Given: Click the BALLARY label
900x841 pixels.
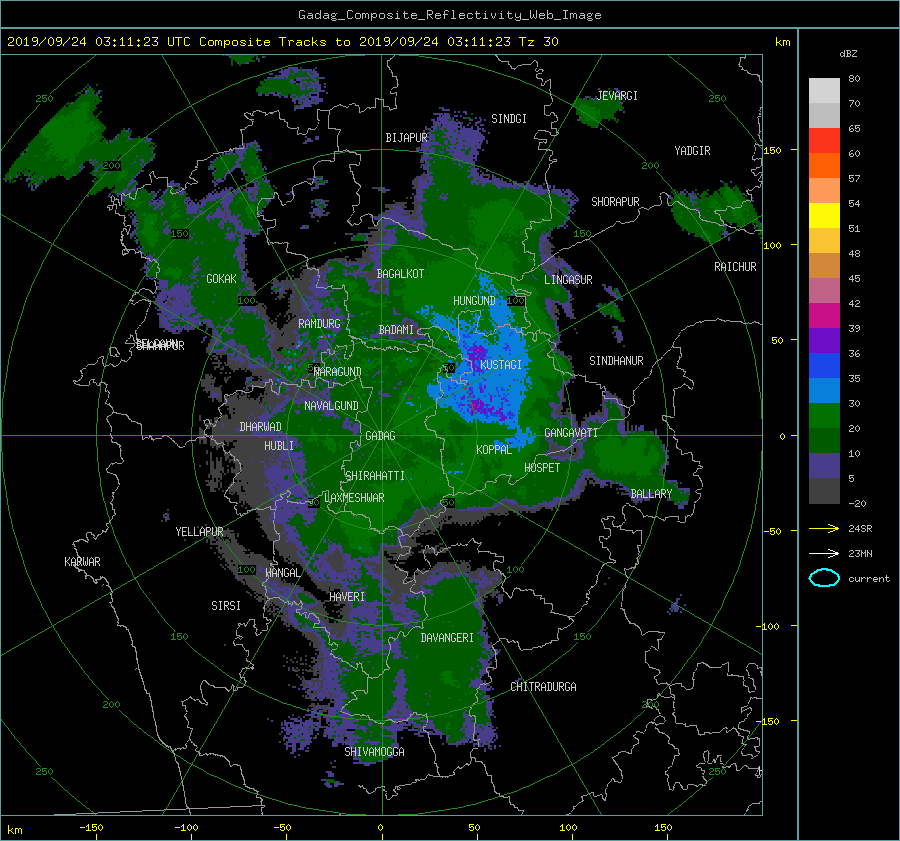Looking at the screenshot, I should (x=651, y=494).
